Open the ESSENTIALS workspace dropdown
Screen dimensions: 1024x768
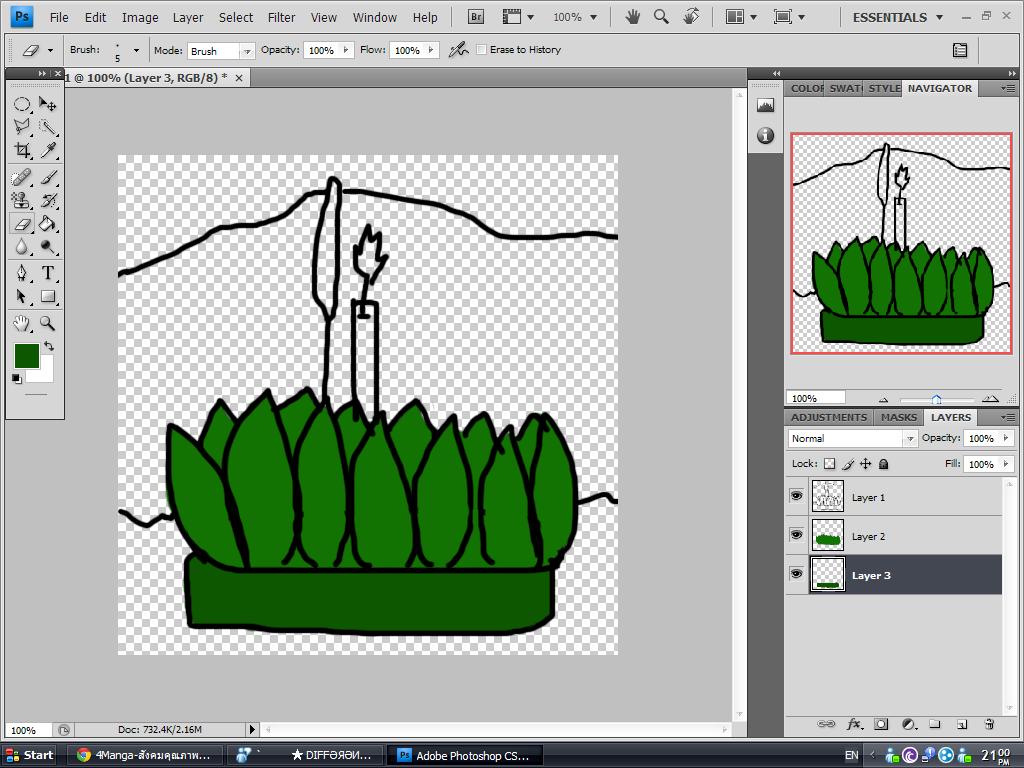897,17
